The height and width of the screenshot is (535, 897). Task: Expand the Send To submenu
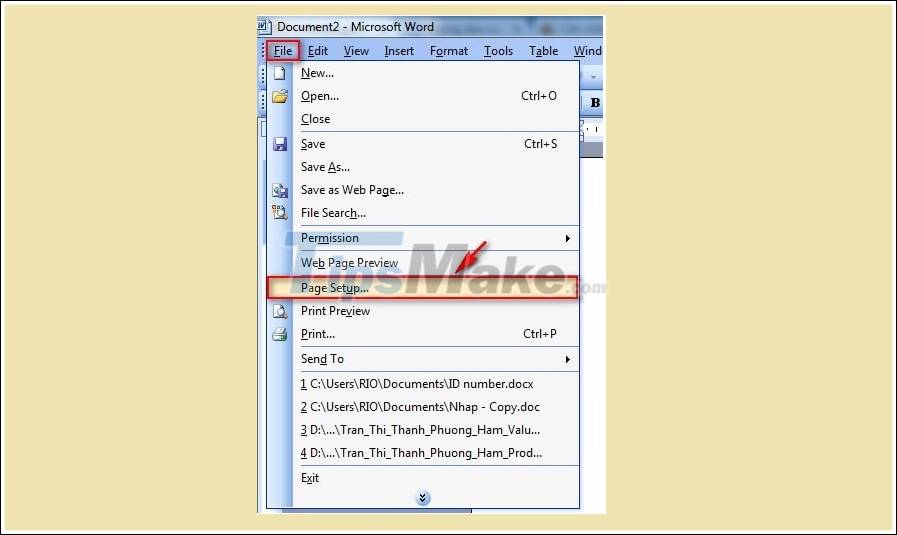pyautogui.click(x=423, y=359)
